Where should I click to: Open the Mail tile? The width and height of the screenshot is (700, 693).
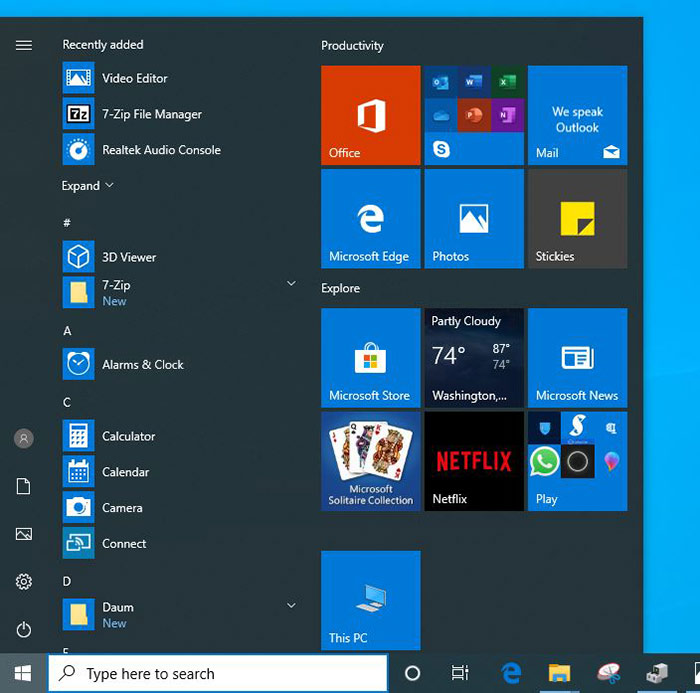pyautogui.click(x=577, y=115)
